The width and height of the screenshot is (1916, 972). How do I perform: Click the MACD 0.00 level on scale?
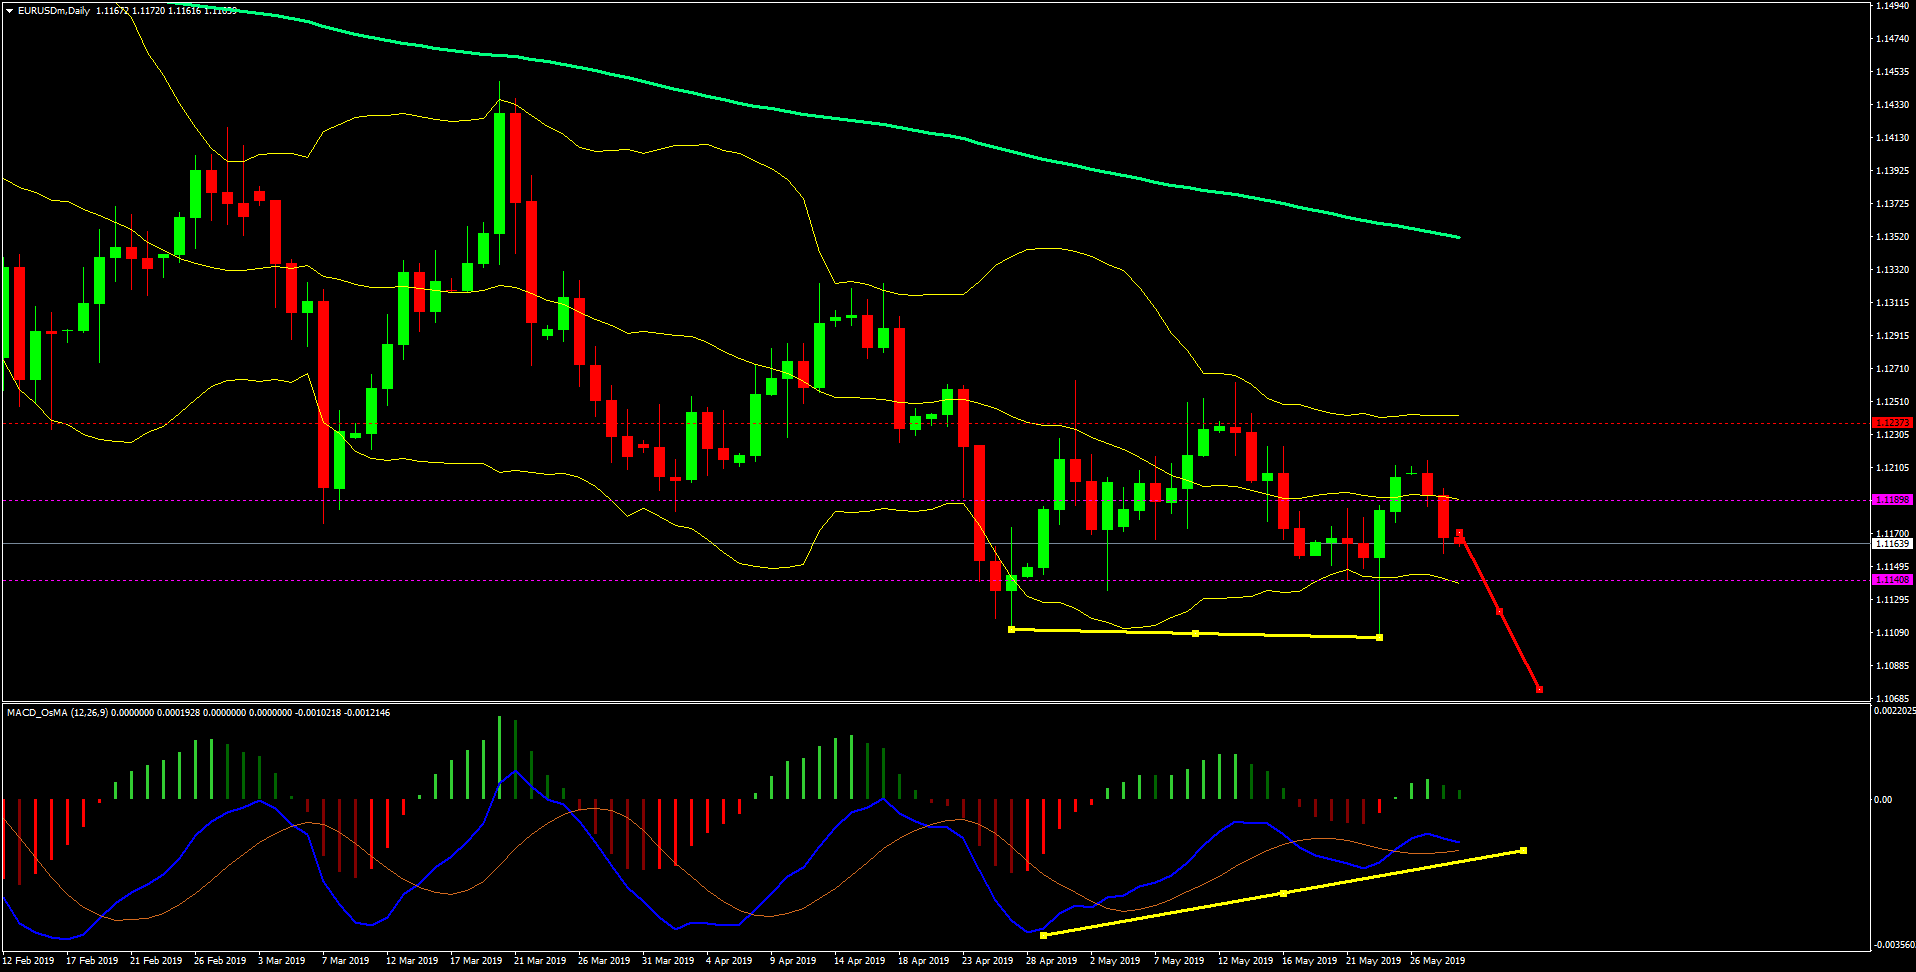(x=1883, y=800)
